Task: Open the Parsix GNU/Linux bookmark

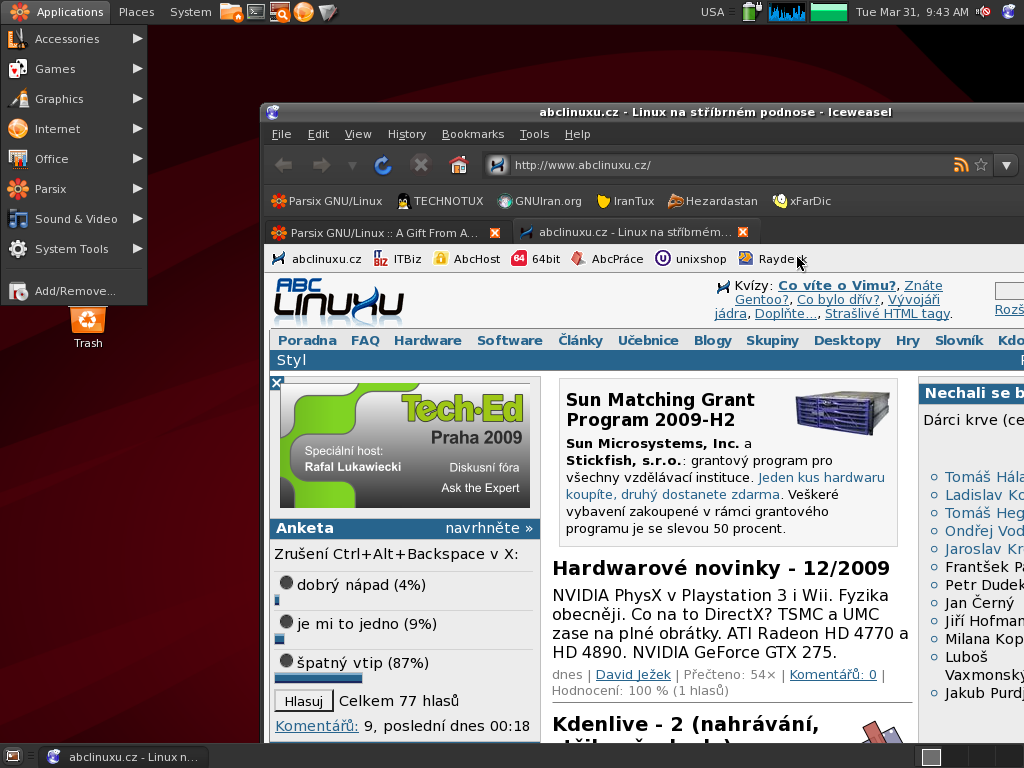Action: tap(327, 201)
